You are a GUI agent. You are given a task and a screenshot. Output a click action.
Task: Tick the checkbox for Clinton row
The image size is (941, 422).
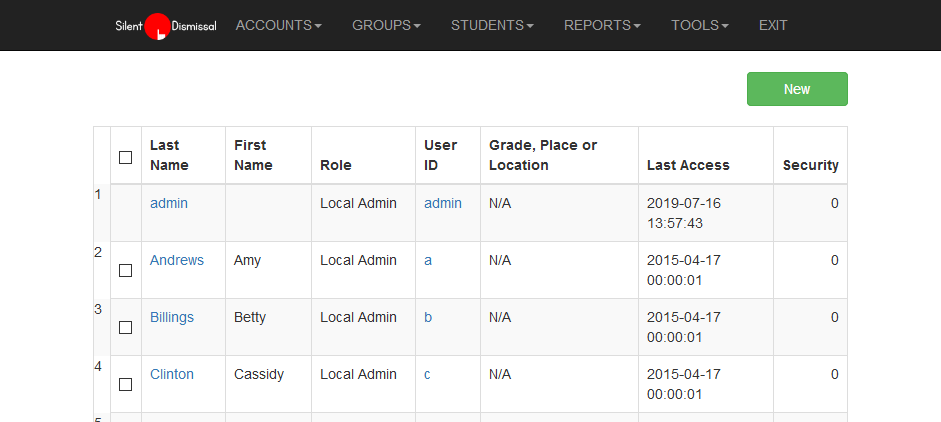click(x=125, y=384)
